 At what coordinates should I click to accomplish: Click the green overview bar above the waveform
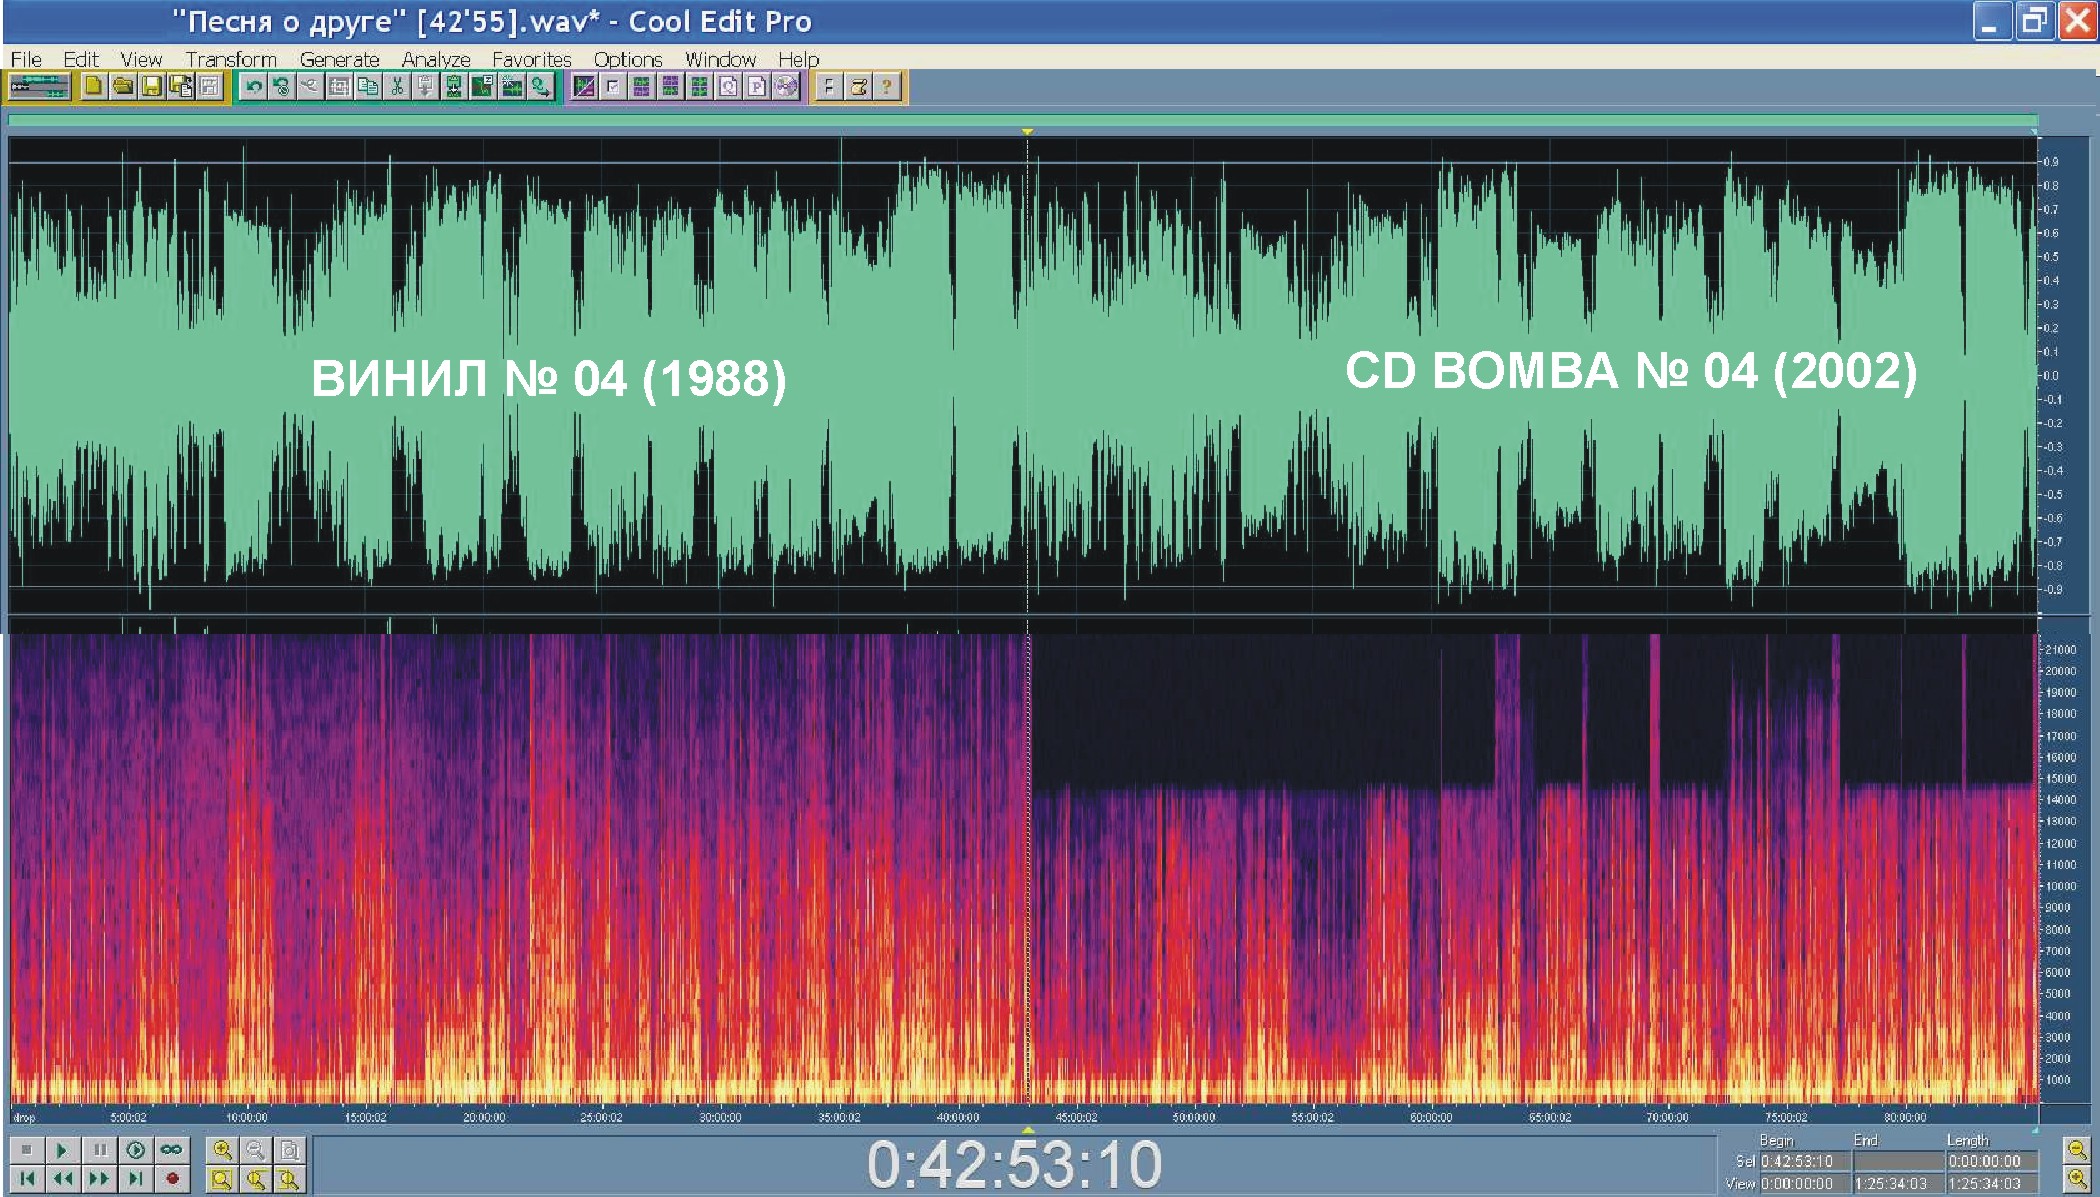pos(1022,120)
